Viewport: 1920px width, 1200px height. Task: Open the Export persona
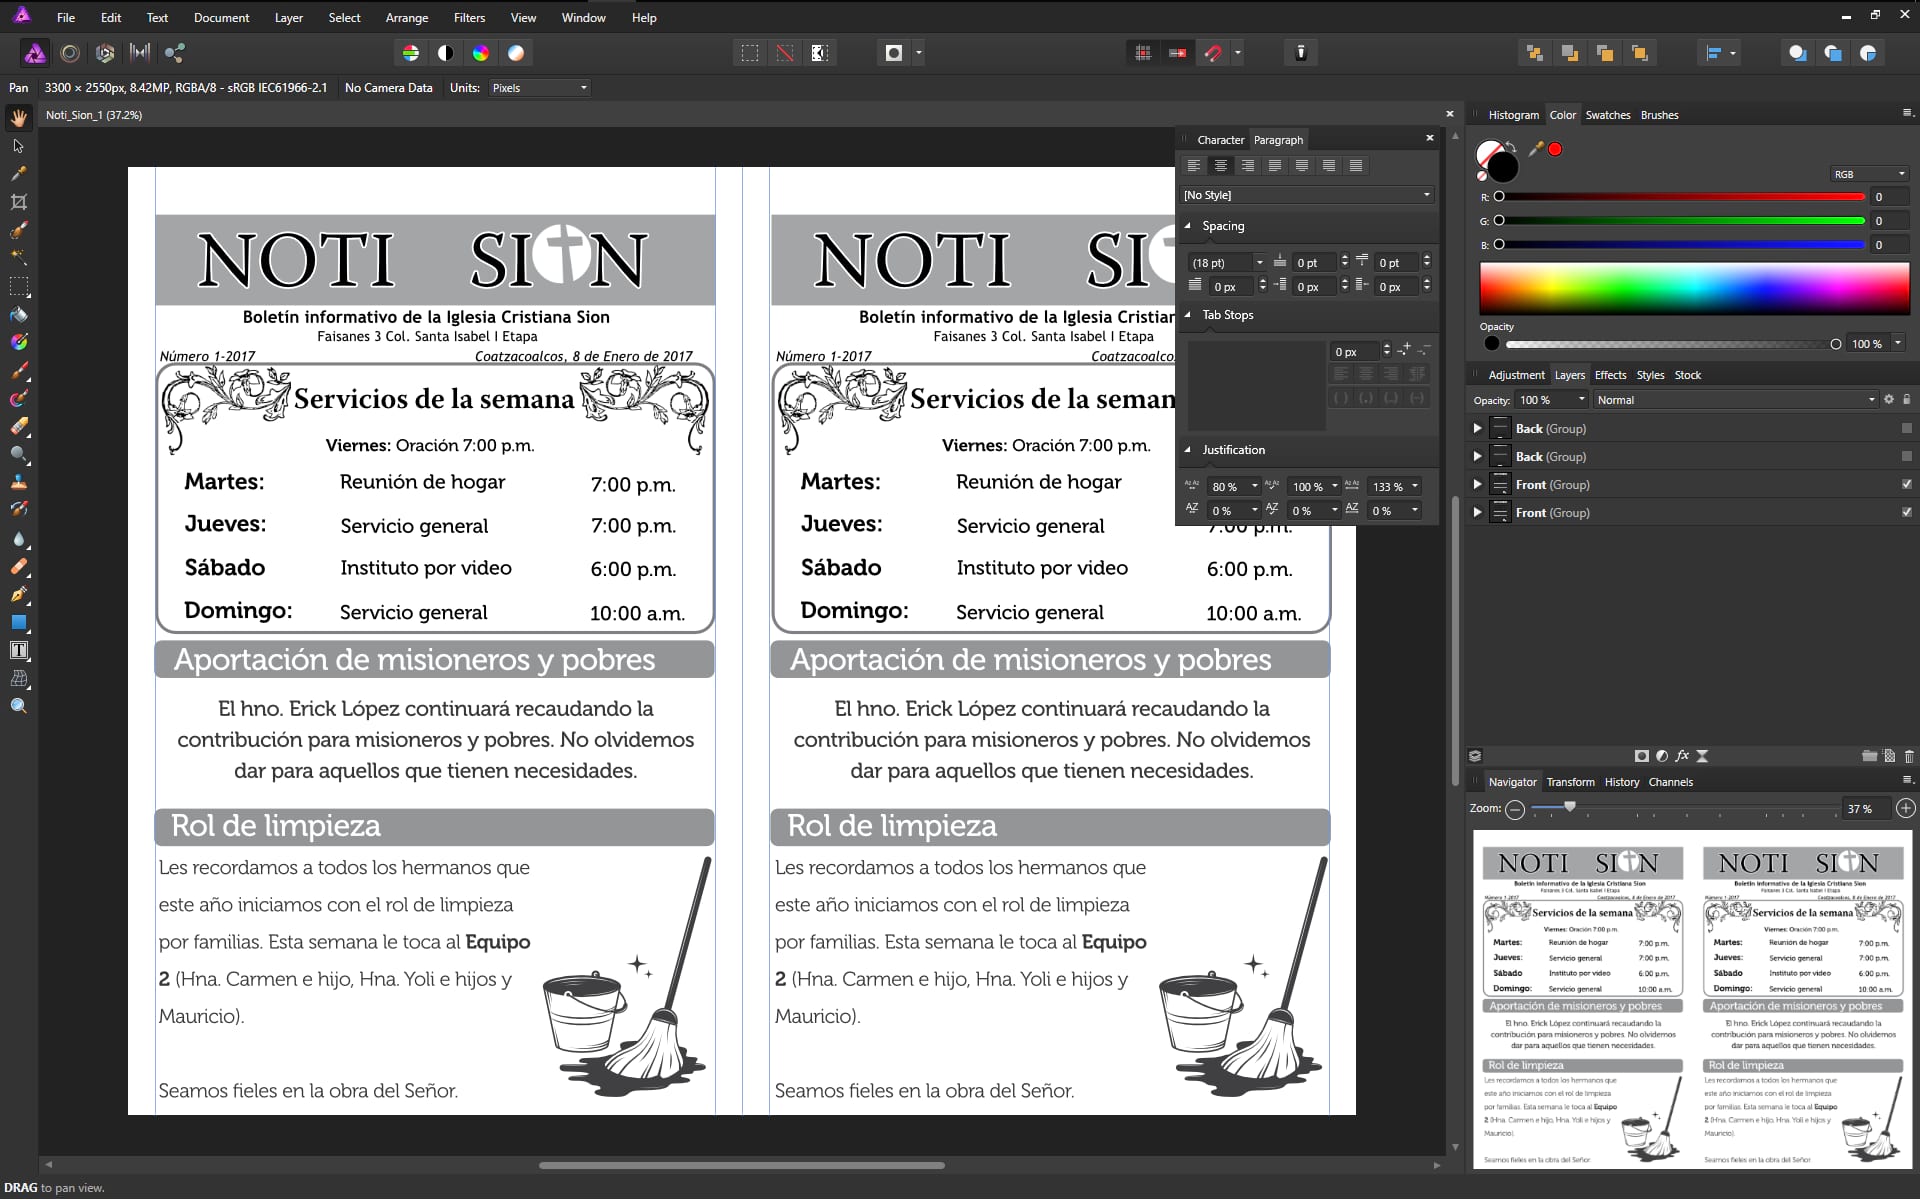(175, 53)
